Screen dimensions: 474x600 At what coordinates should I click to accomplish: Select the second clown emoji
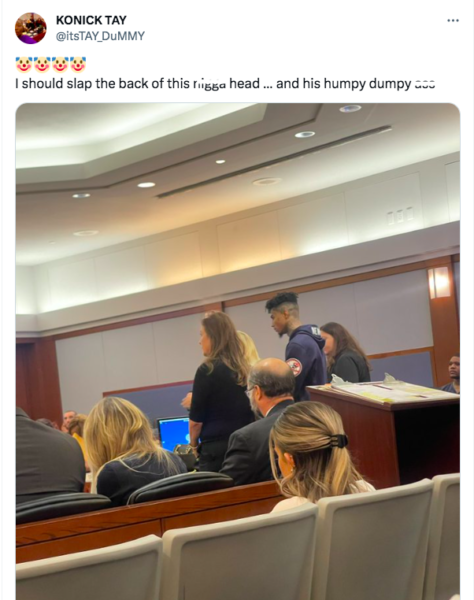coord(42,65)
